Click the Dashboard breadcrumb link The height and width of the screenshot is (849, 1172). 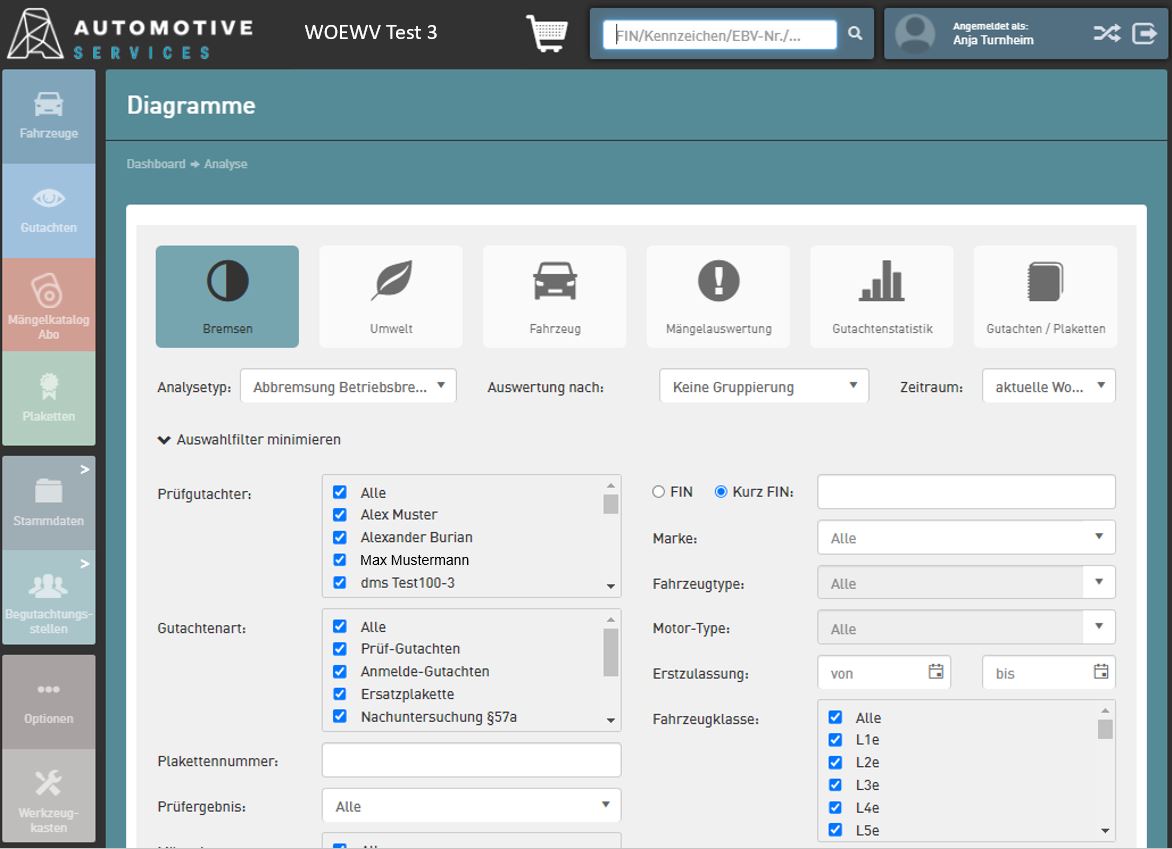(156, 164)
